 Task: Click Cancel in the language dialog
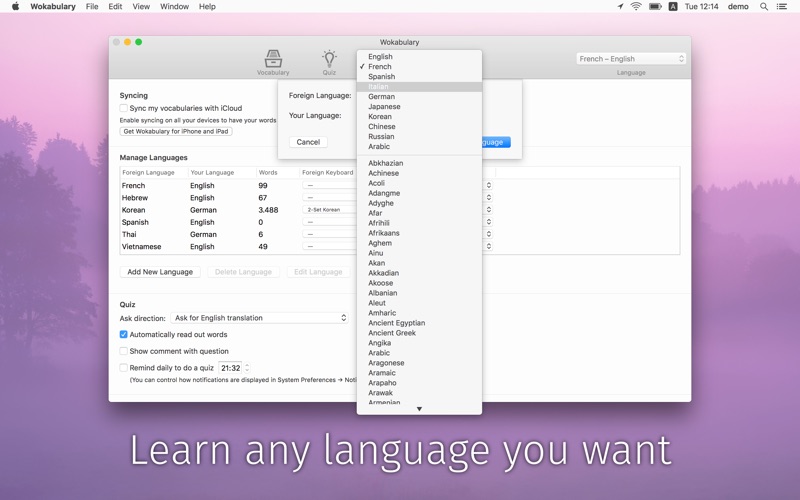point(308,142)
